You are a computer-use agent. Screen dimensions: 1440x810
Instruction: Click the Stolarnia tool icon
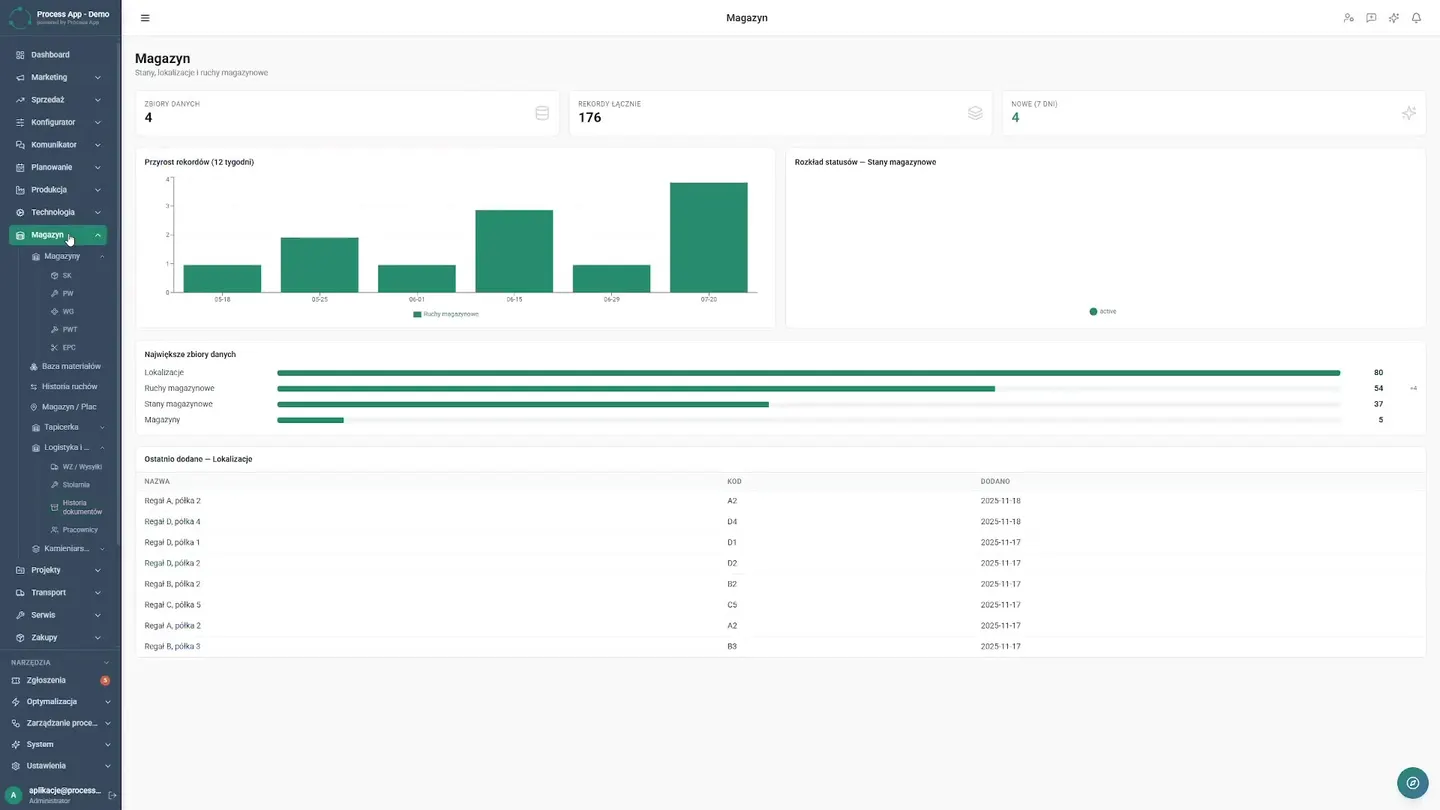tap(55, 485)
